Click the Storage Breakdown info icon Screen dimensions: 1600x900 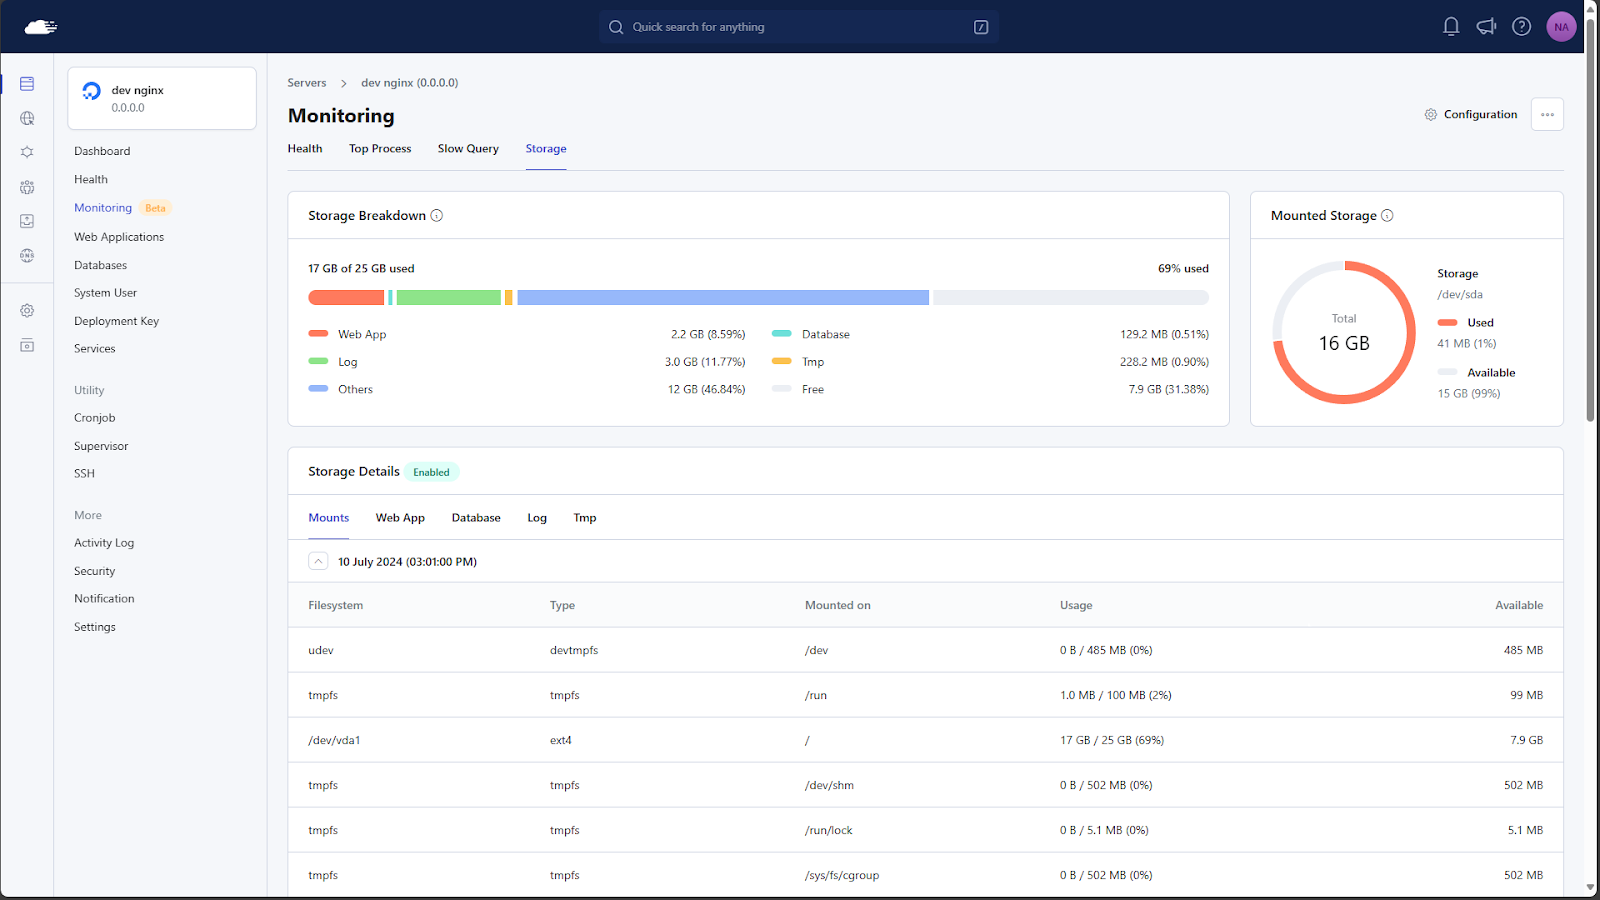(x=437, y=216)
